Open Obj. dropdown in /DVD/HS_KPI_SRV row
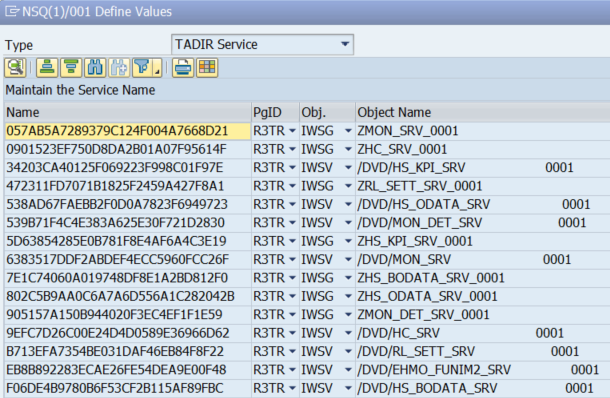Screen dimensions: 610x398 tap(348, 168)
